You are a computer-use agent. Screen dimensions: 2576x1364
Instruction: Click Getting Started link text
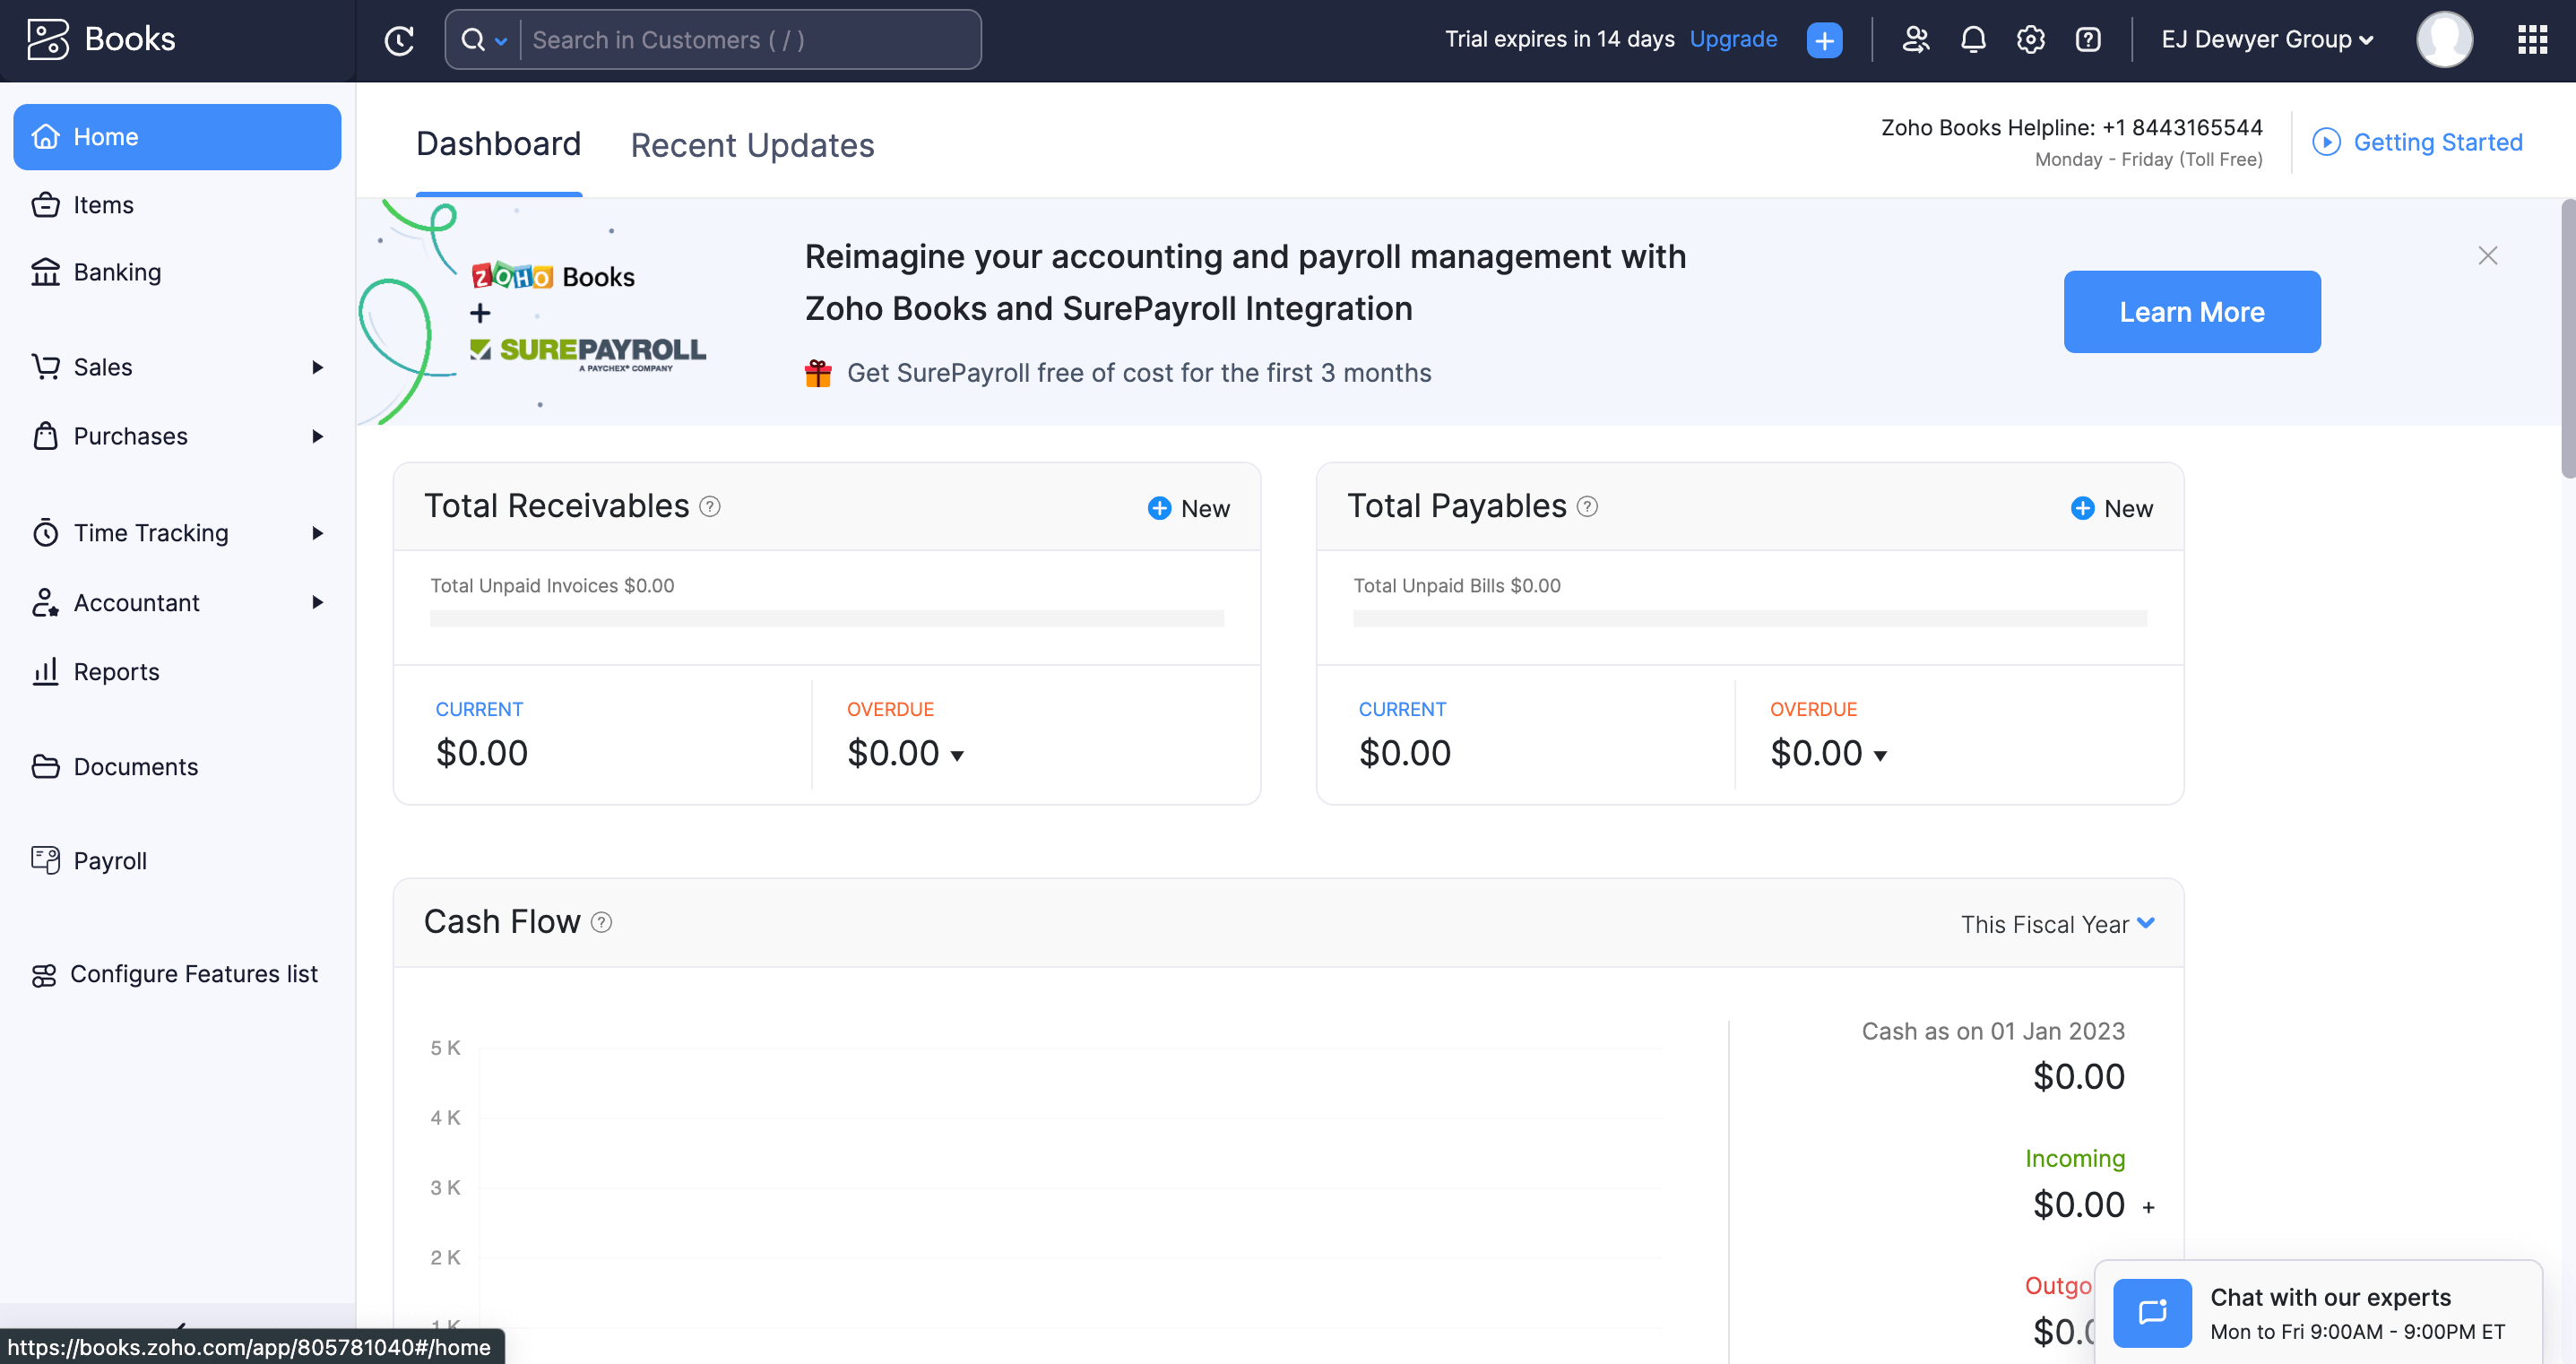[x=2438, y=142]
